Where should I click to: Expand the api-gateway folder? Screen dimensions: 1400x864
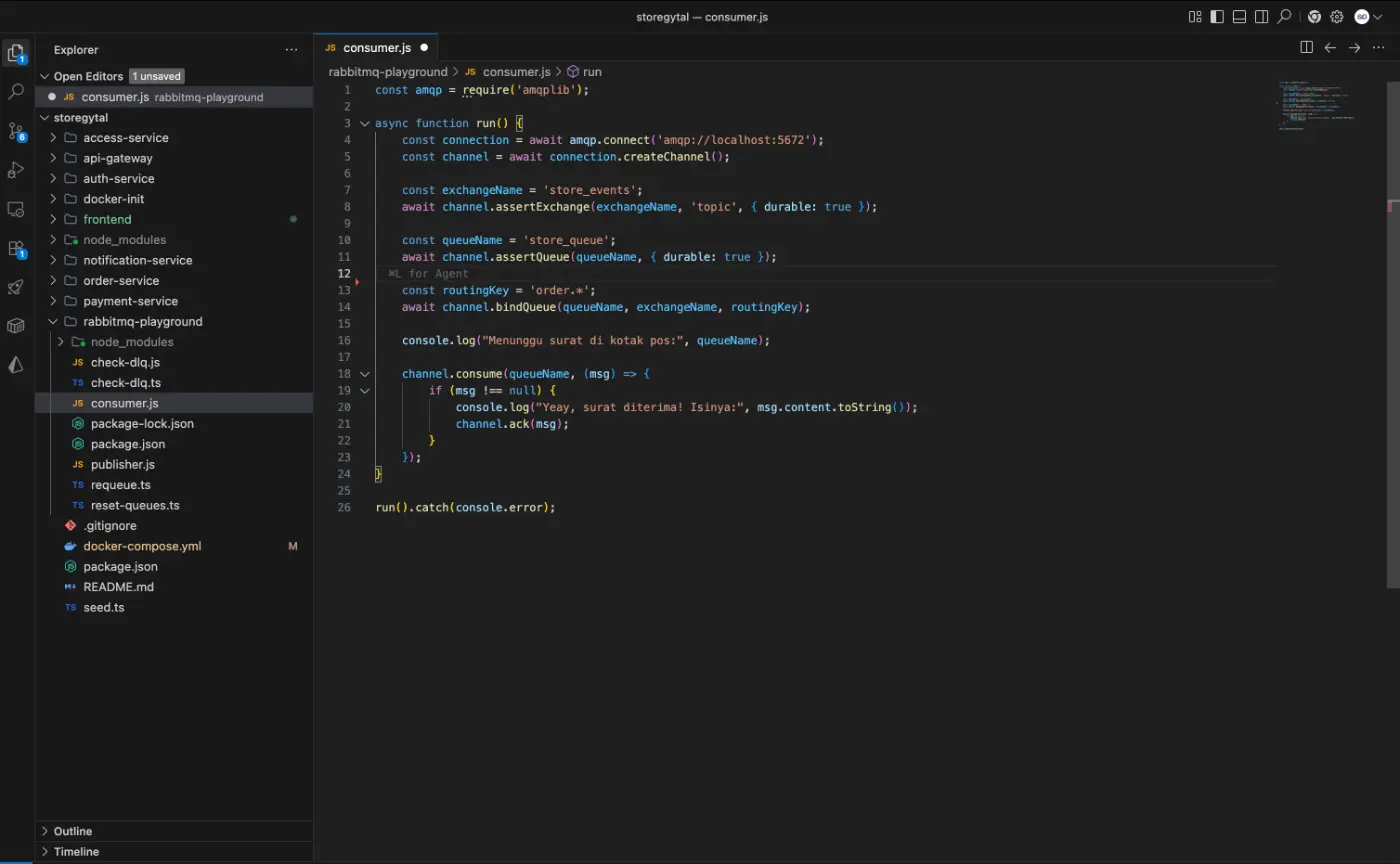(53, 158)
